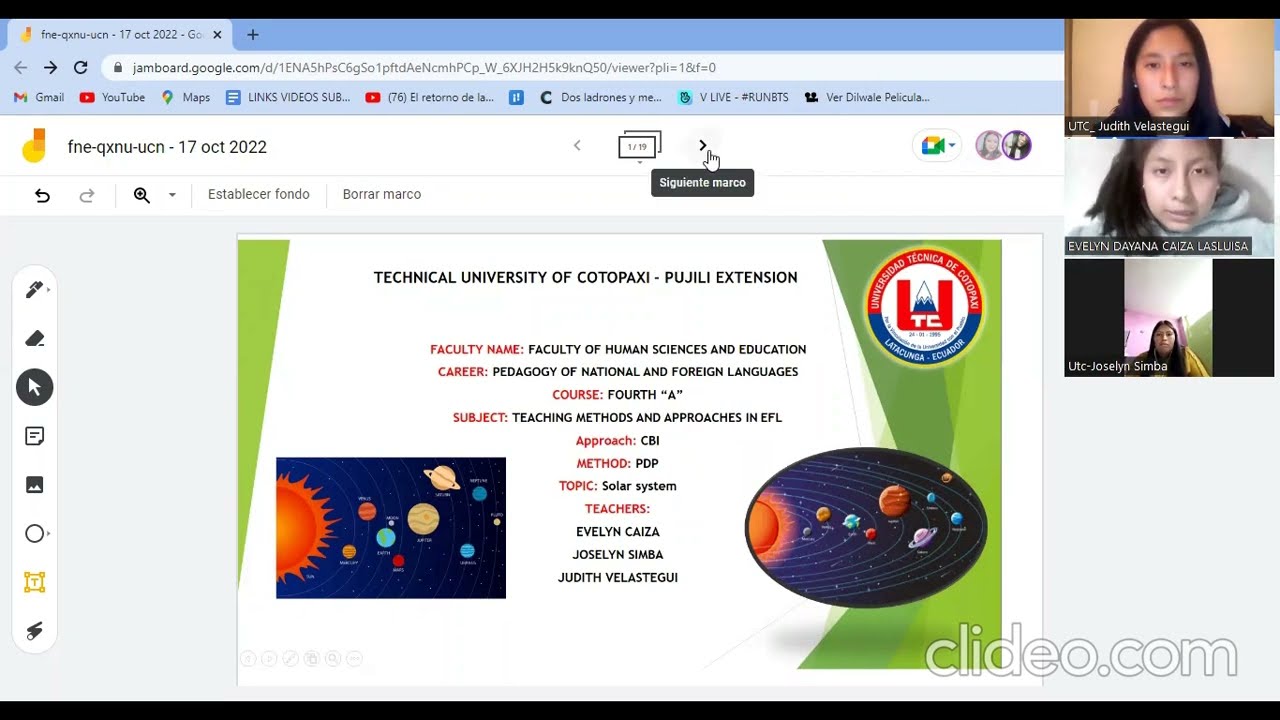Click the METHOD: PDP line
1280x720 pixels.
pyautogui.click(x=617, y=463)
